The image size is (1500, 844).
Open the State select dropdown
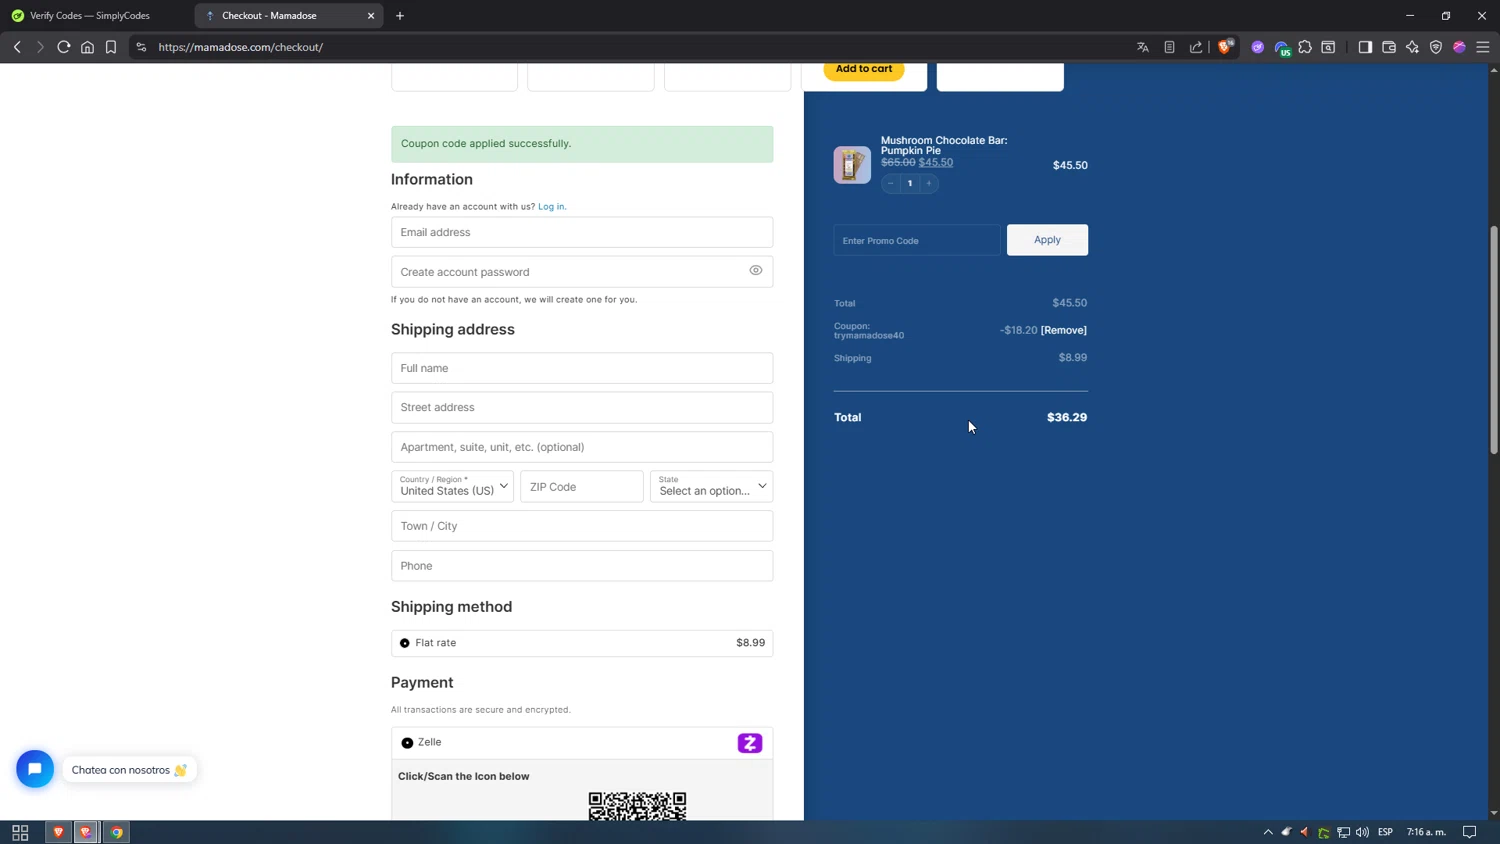tap(711, 486)
